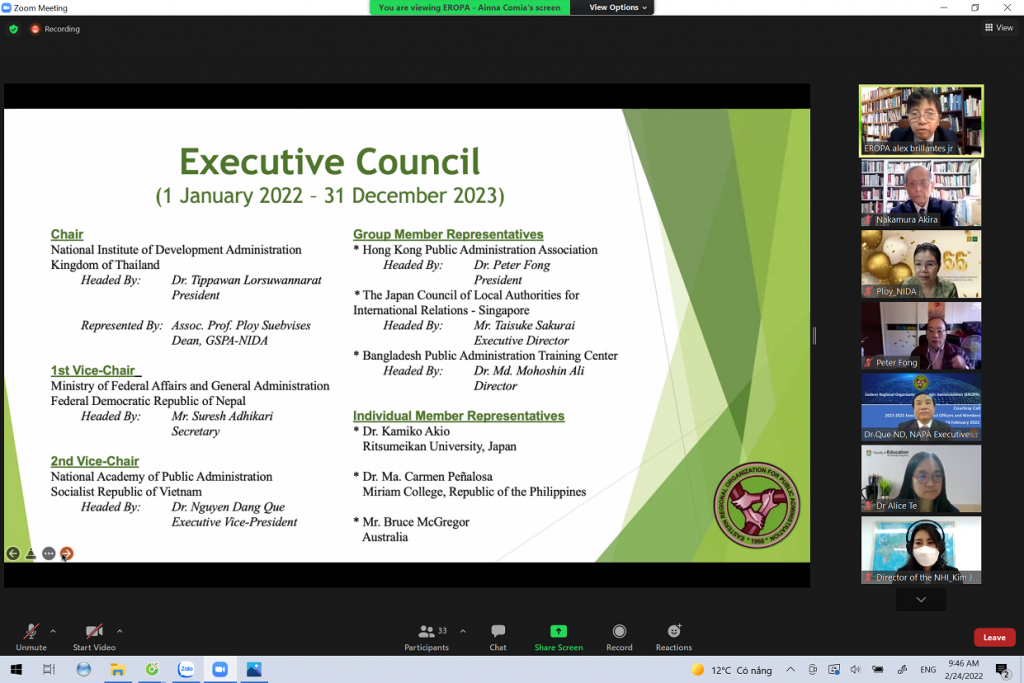The height and width of the screenshot is (683, 1024).
Task: Click the green encryption shield icon
Action: pos(14,29)
